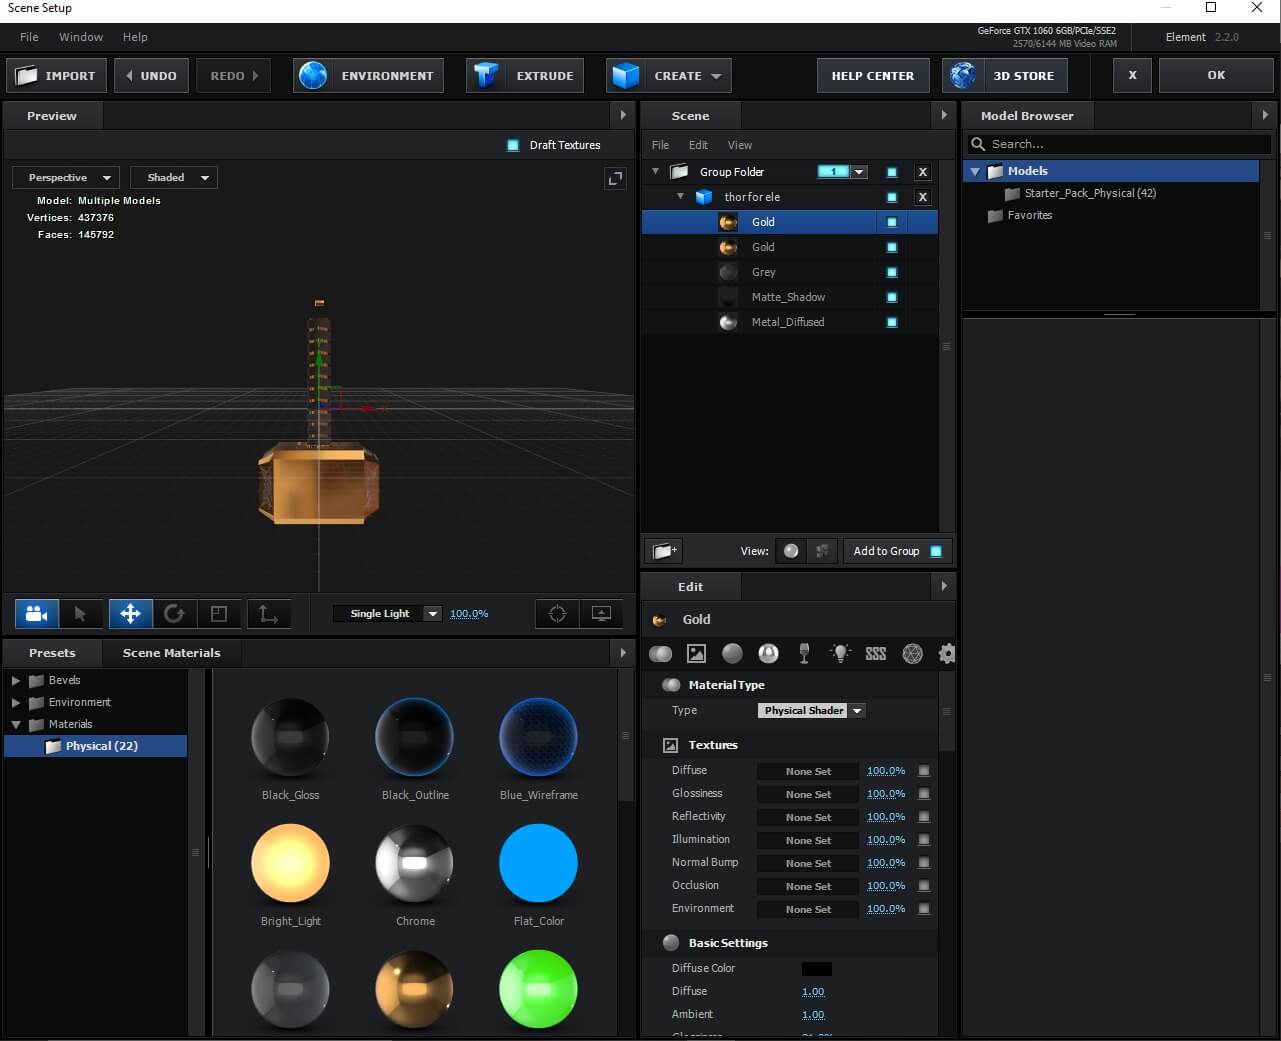This screenshot has width=1281, height=1041.
Task: Toggle the Draft Textures checkbox
Action: pos(513,145)
